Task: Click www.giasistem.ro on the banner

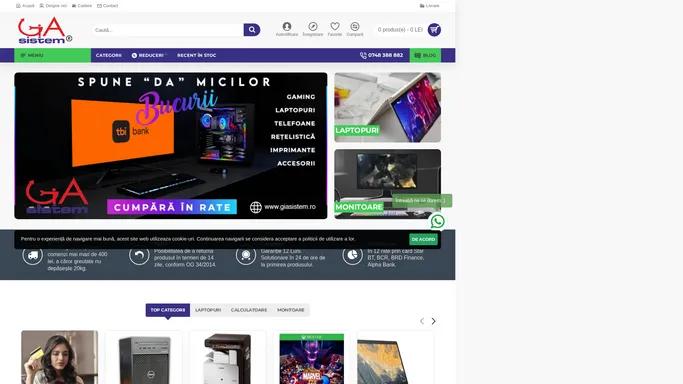Action: (290, 207)
